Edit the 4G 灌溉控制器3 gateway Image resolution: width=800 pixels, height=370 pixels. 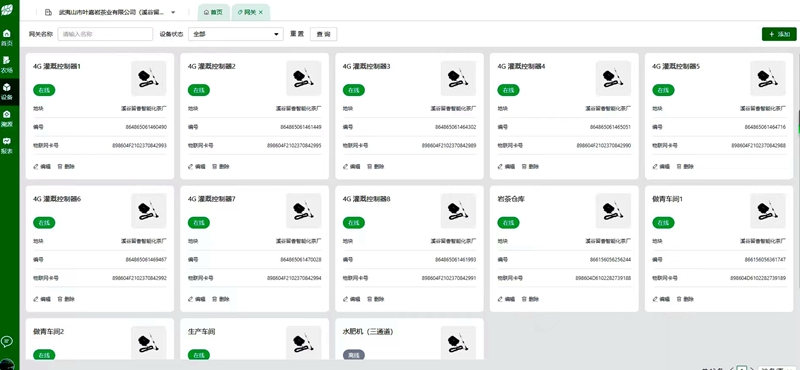pyautogui.click(x=352, y=166)
